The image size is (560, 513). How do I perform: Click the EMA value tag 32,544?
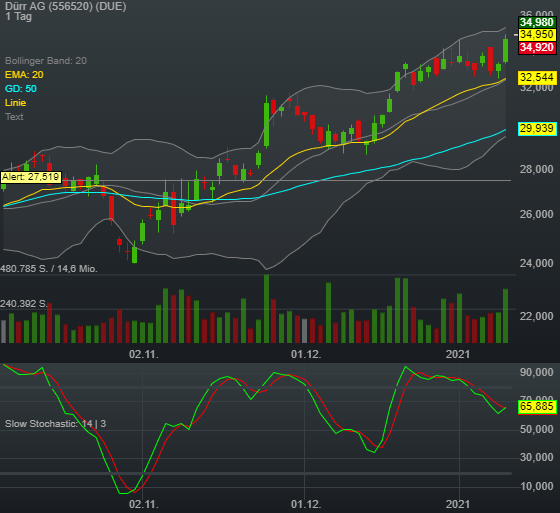point(537,77)
